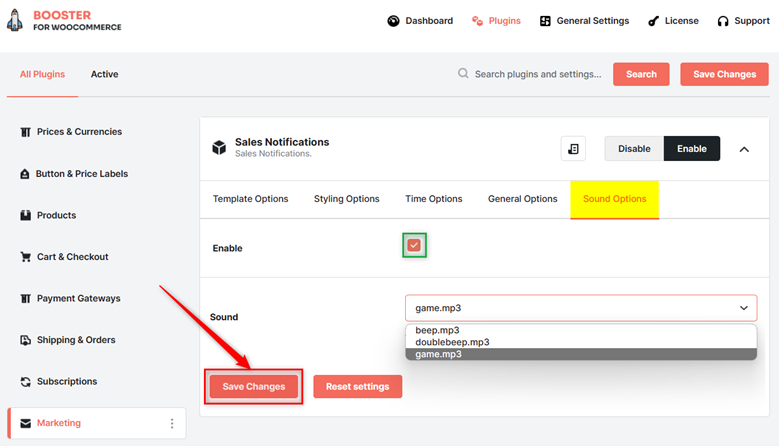The image size is (779, 446).
Task: Click the bottom Save Changes button
Action: click(x=253, y=386)
